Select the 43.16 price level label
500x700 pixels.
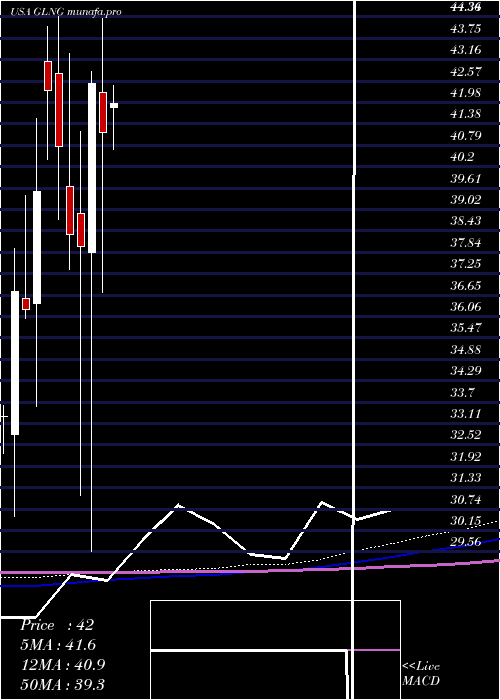(466, 50)
